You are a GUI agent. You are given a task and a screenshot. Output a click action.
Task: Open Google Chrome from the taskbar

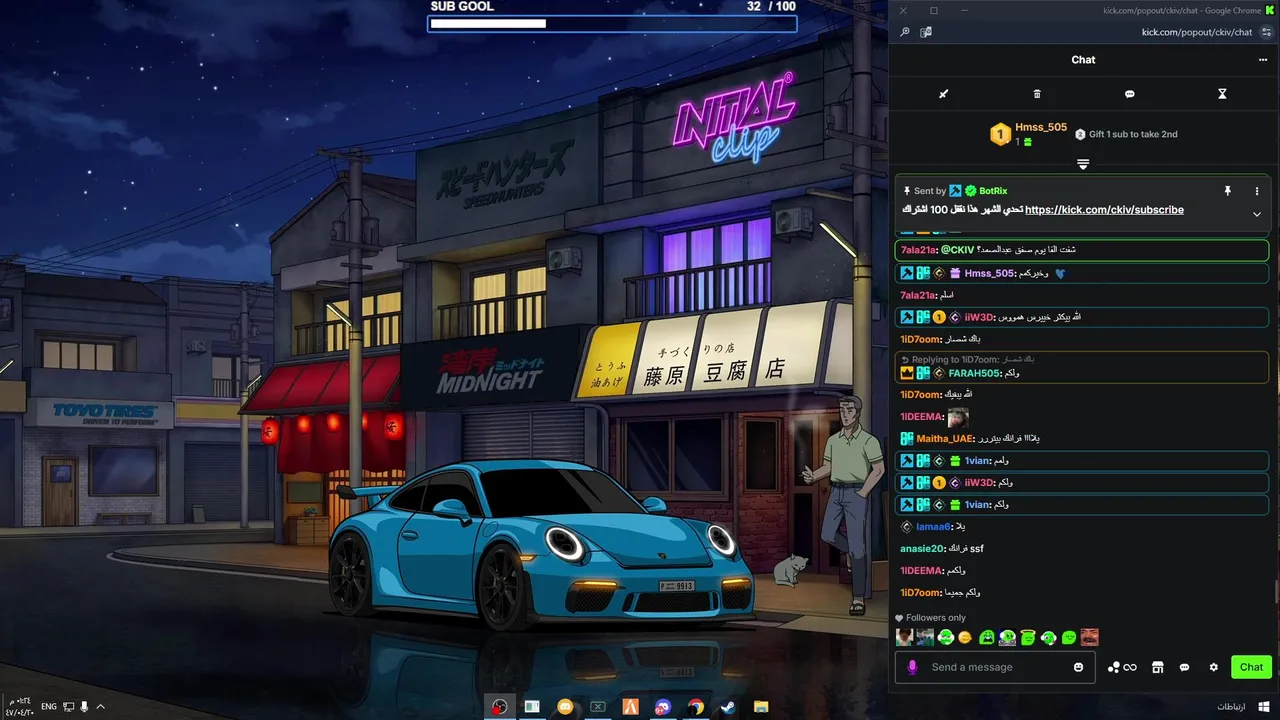(696, 707)
